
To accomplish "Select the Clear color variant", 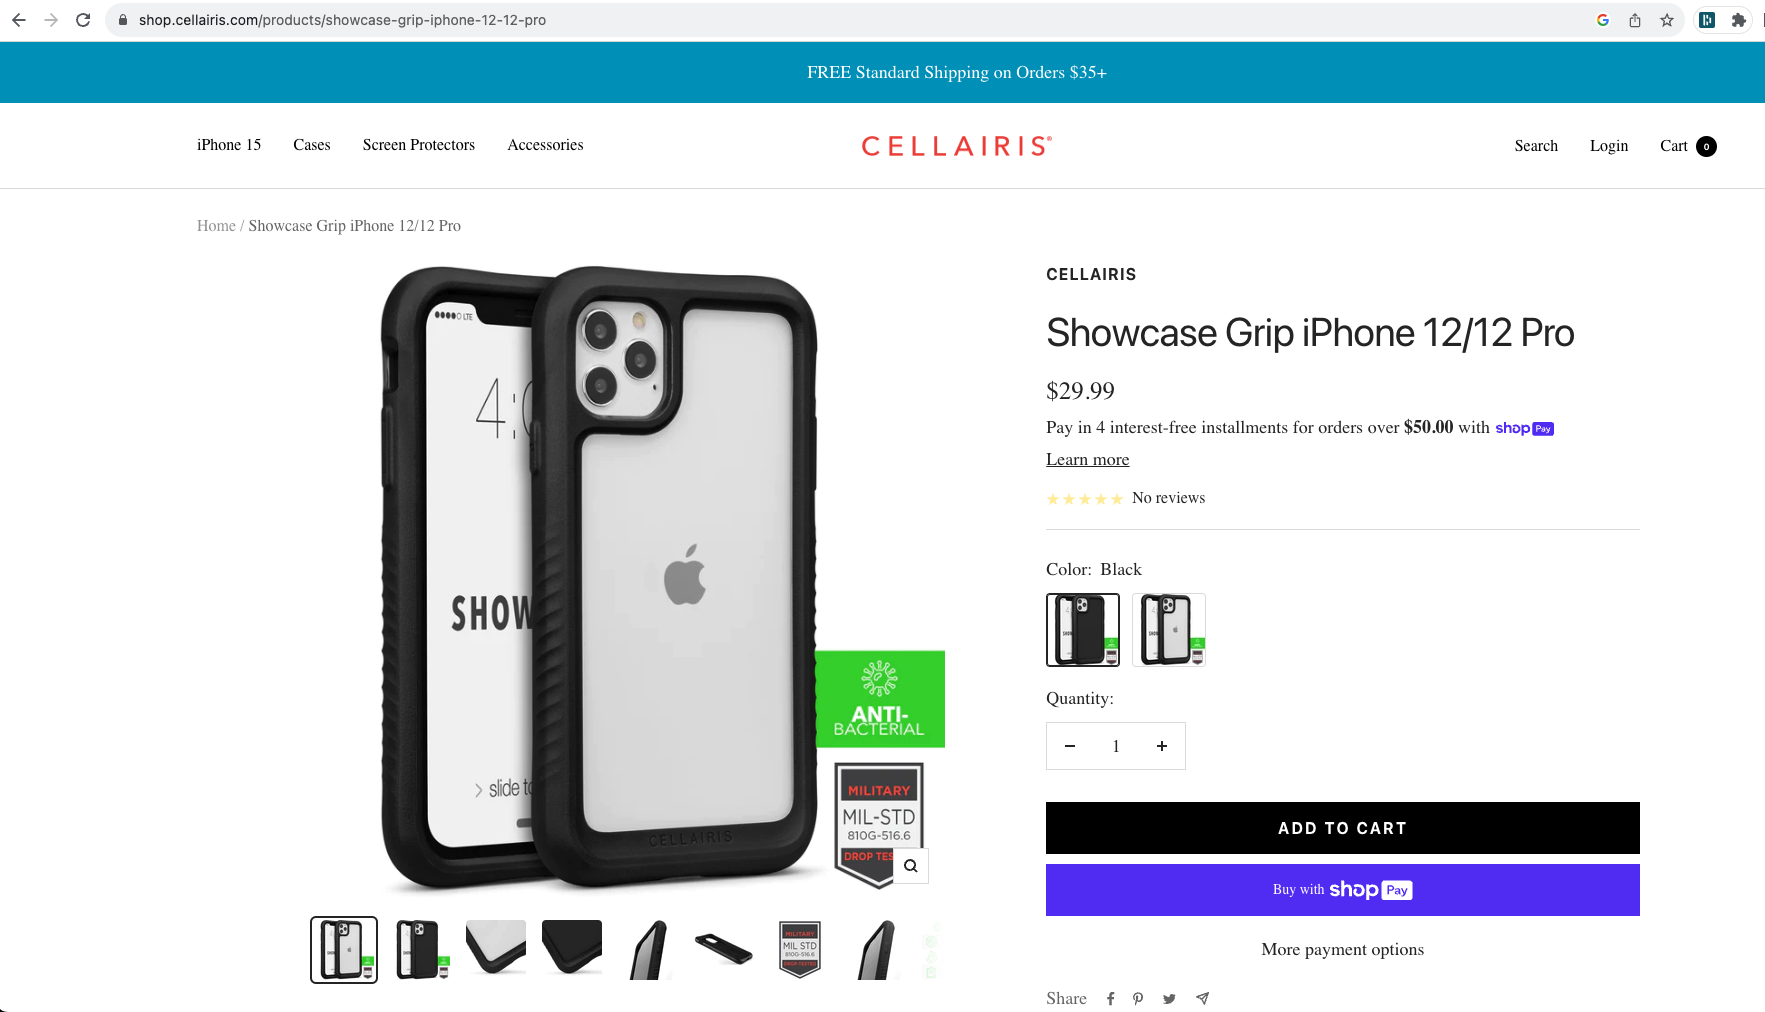I will pyautogui.click(x=1168, y=630).
